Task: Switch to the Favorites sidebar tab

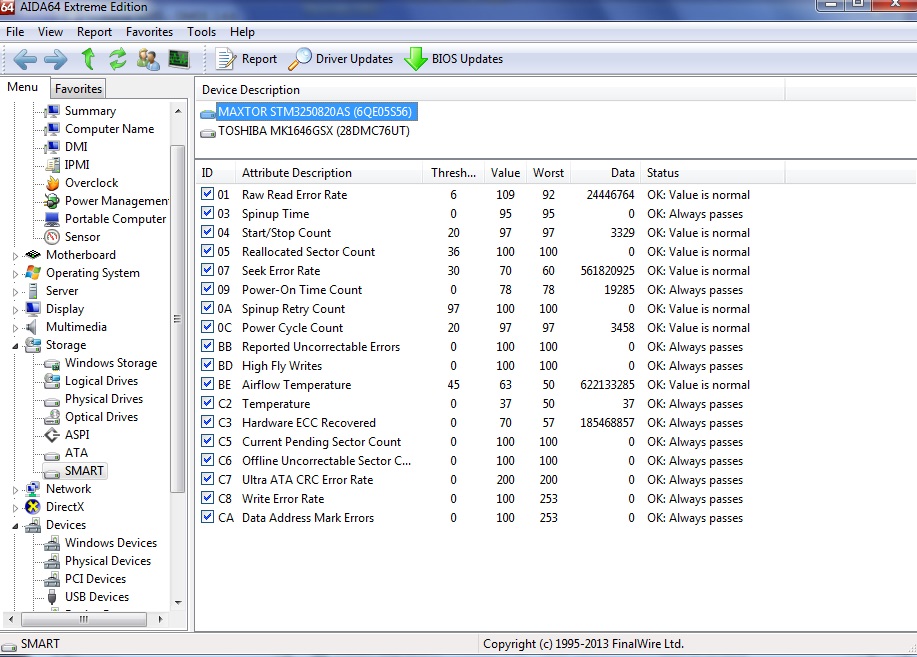Action: coord(78,88)
